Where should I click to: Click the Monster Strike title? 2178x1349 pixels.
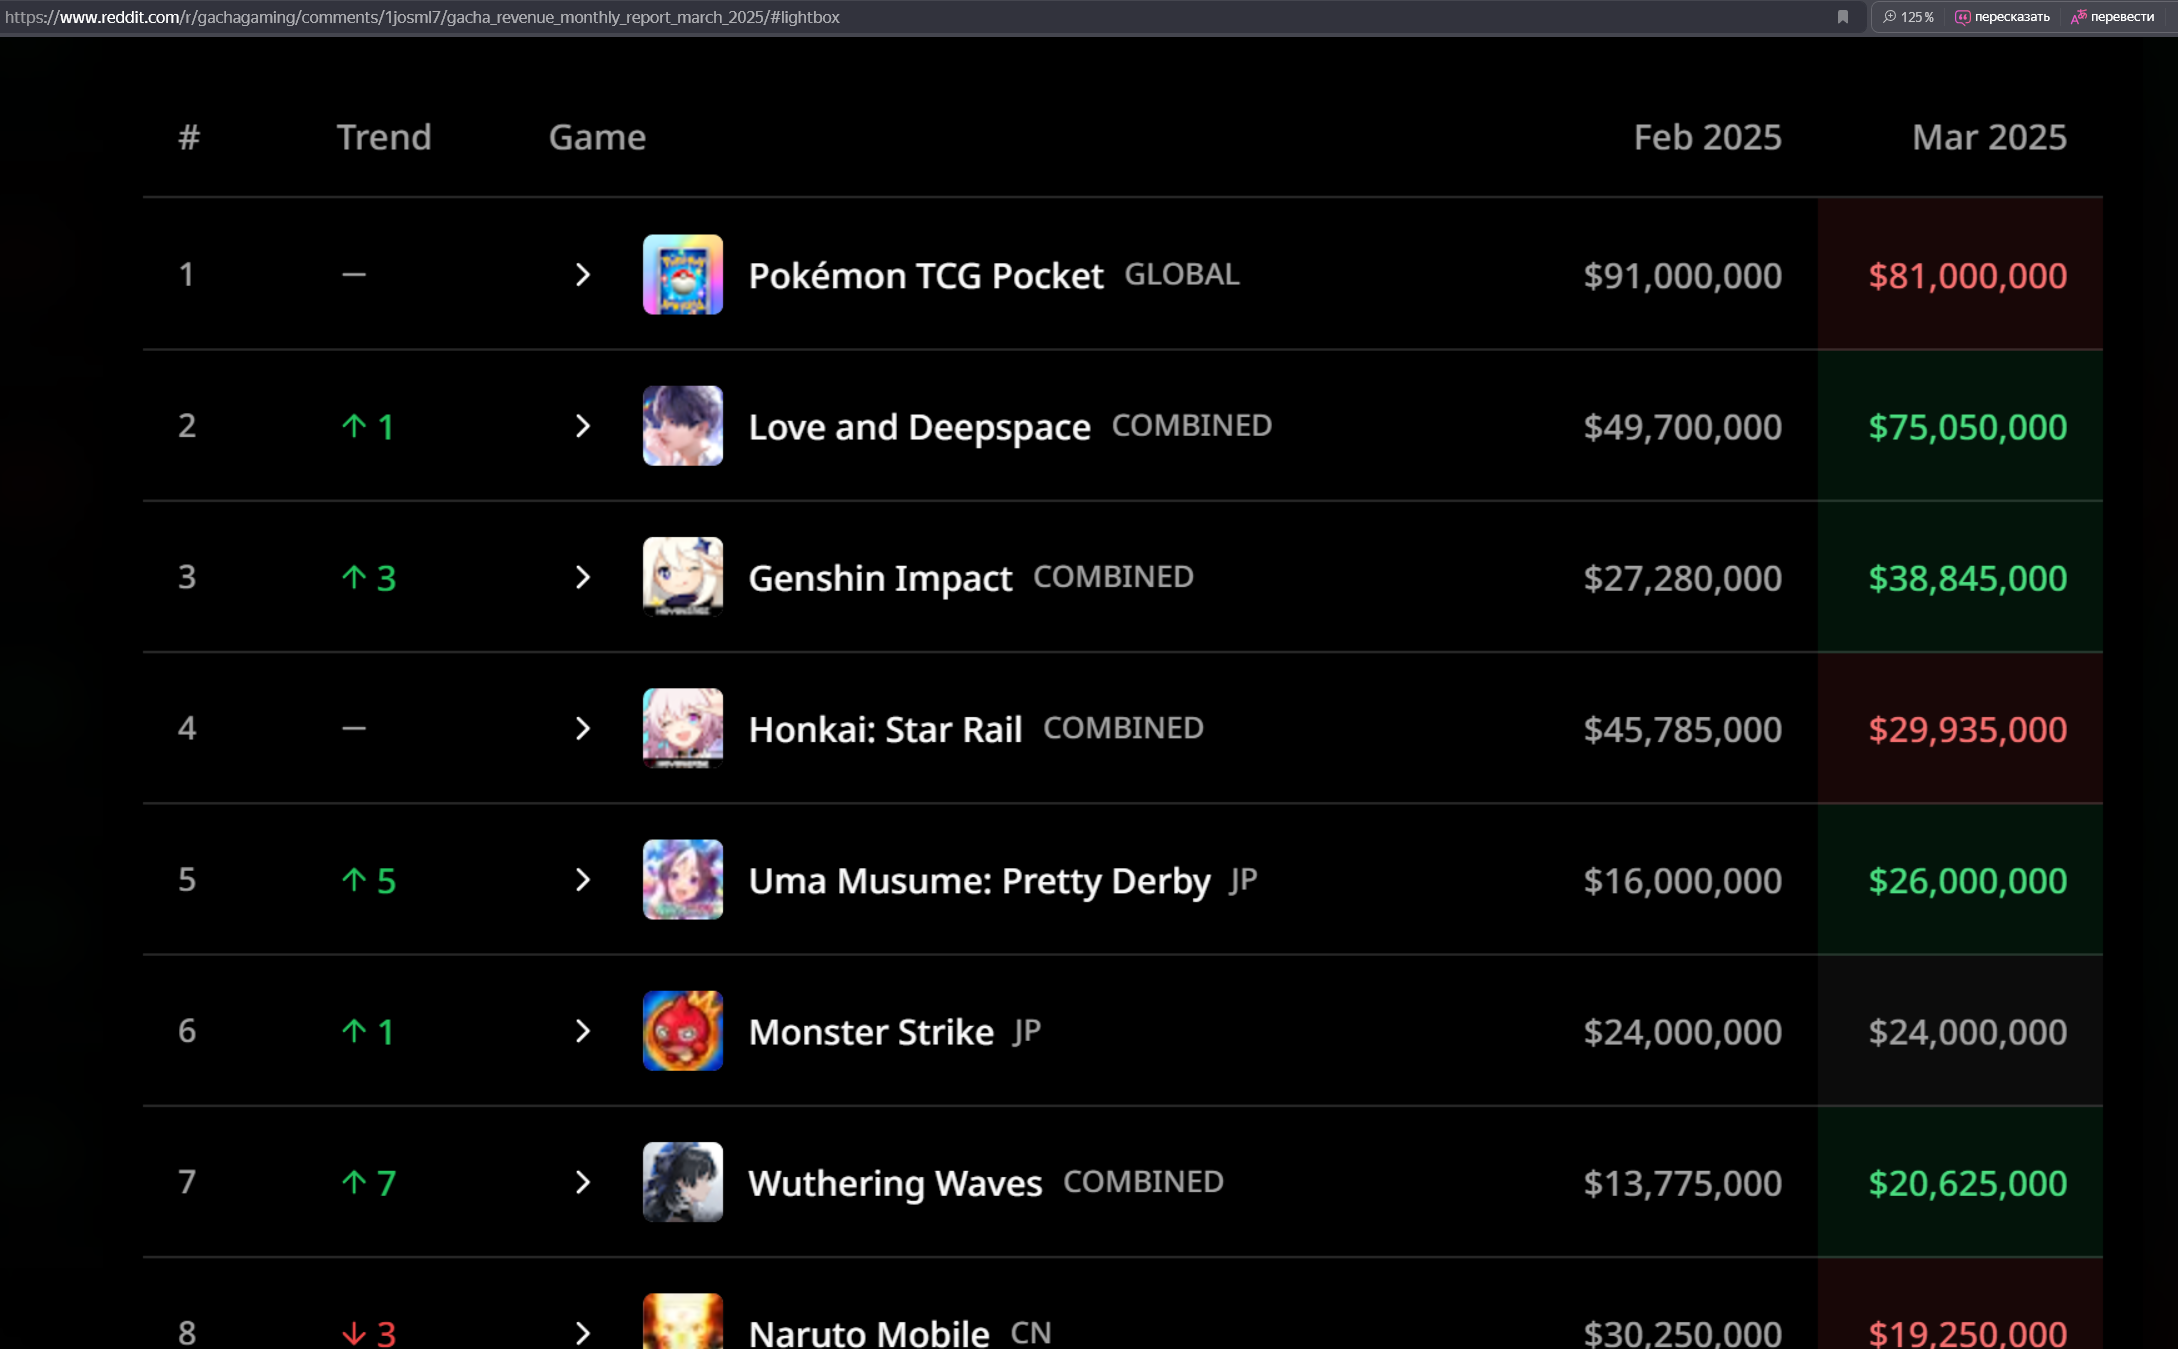(x=871, y=1032)
